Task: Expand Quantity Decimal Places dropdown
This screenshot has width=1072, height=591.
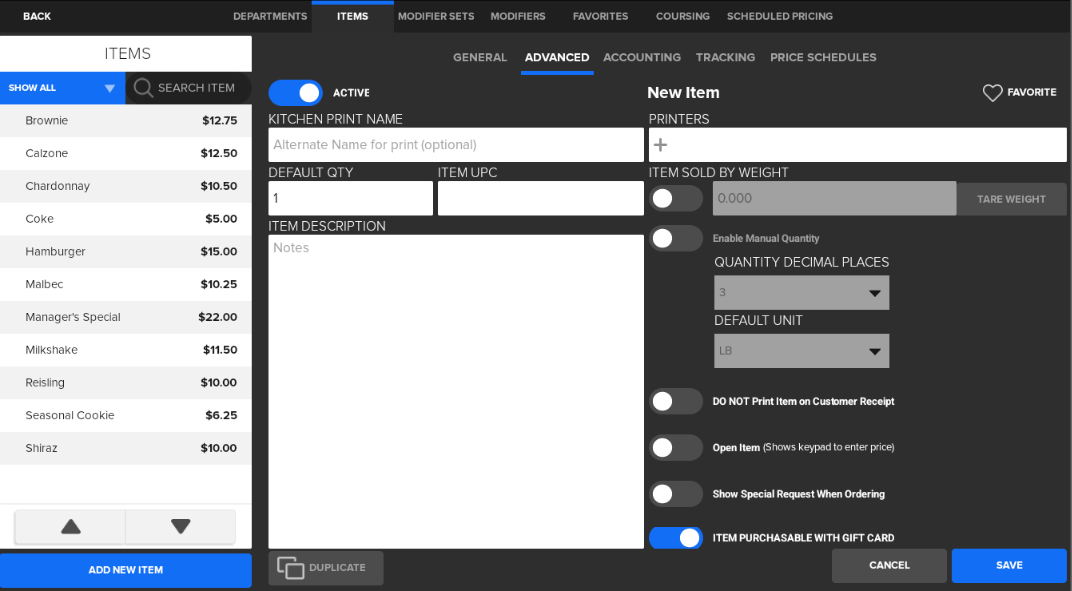Action: [801, 293]
